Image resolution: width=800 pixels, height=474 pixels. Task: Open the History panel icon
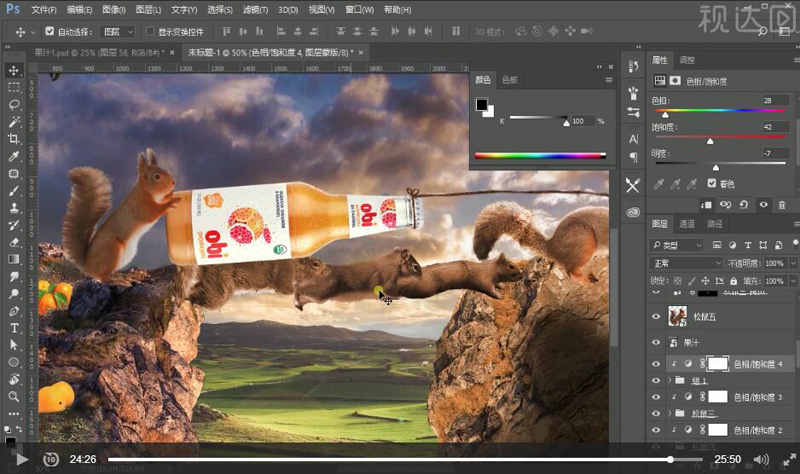pos(633,66)
